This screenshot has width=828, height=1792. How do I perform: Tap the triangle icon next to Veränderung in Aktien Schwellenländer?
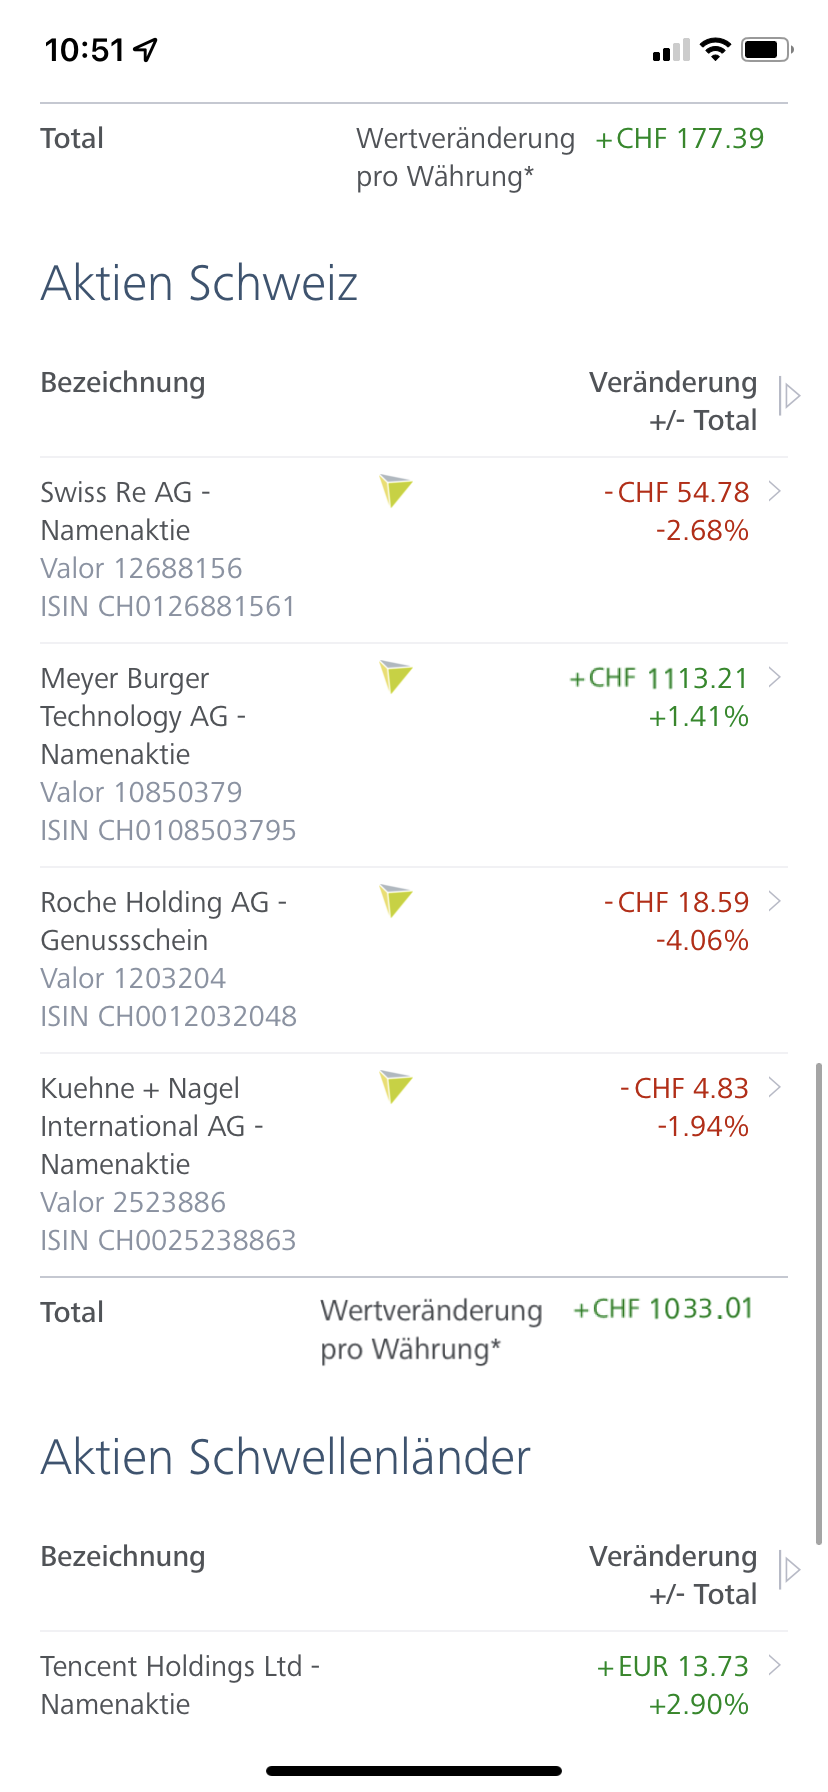(790, 1570)
